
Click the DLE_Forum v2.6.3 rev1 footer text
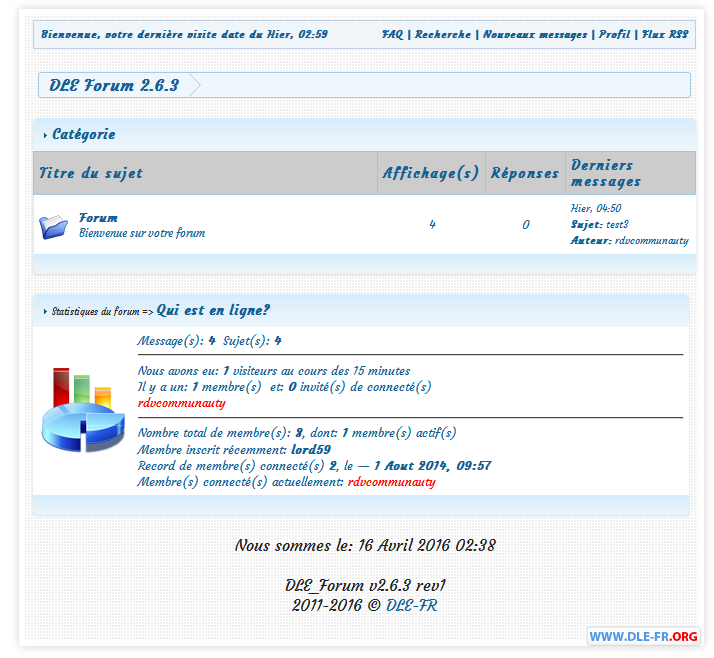(x=365, y=585)
